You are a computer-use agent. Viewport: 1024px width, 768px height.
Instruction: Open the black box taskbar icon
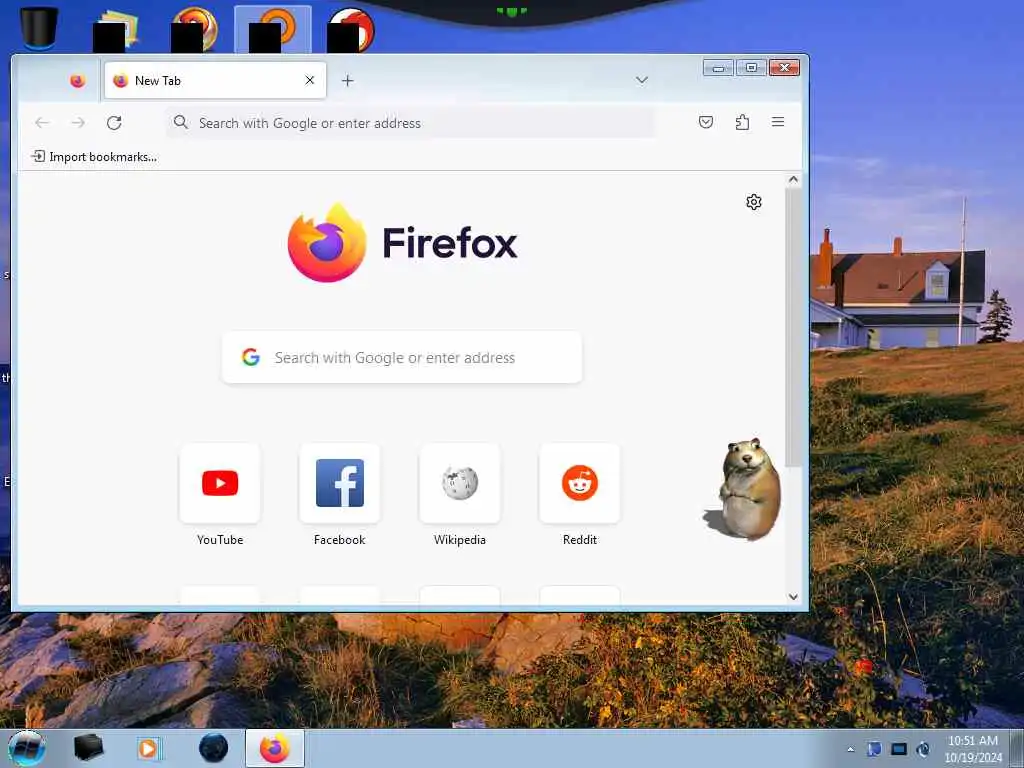pyautogui.click(x=88, y=748)
